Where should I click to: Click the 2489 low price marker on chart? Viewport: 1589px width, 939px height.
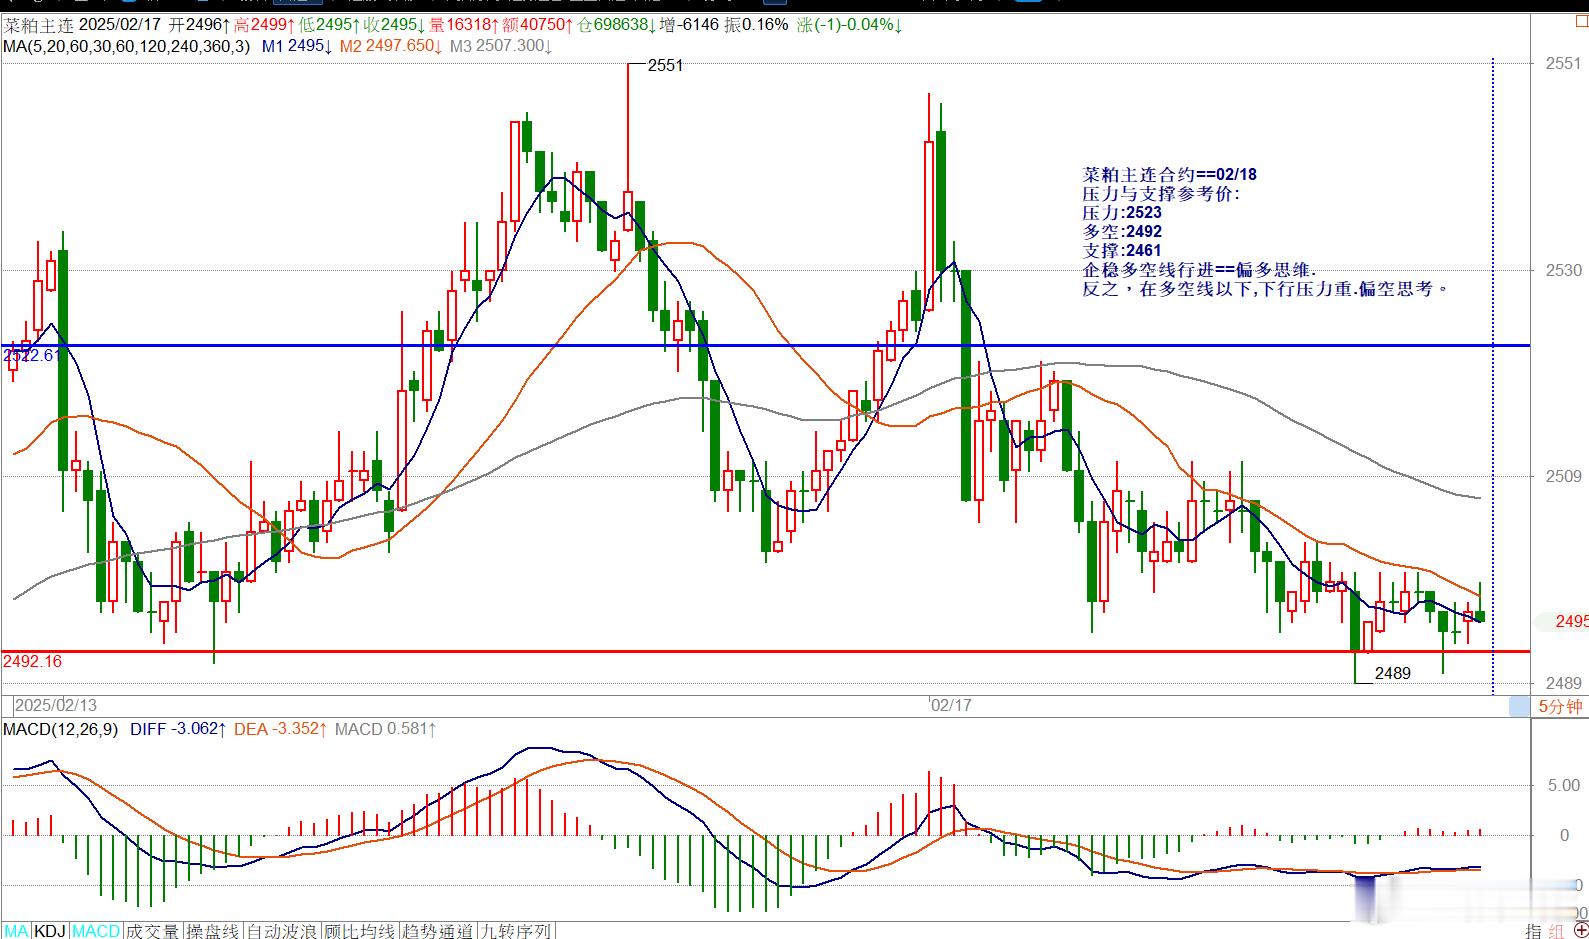click(x=1392, y=673)
